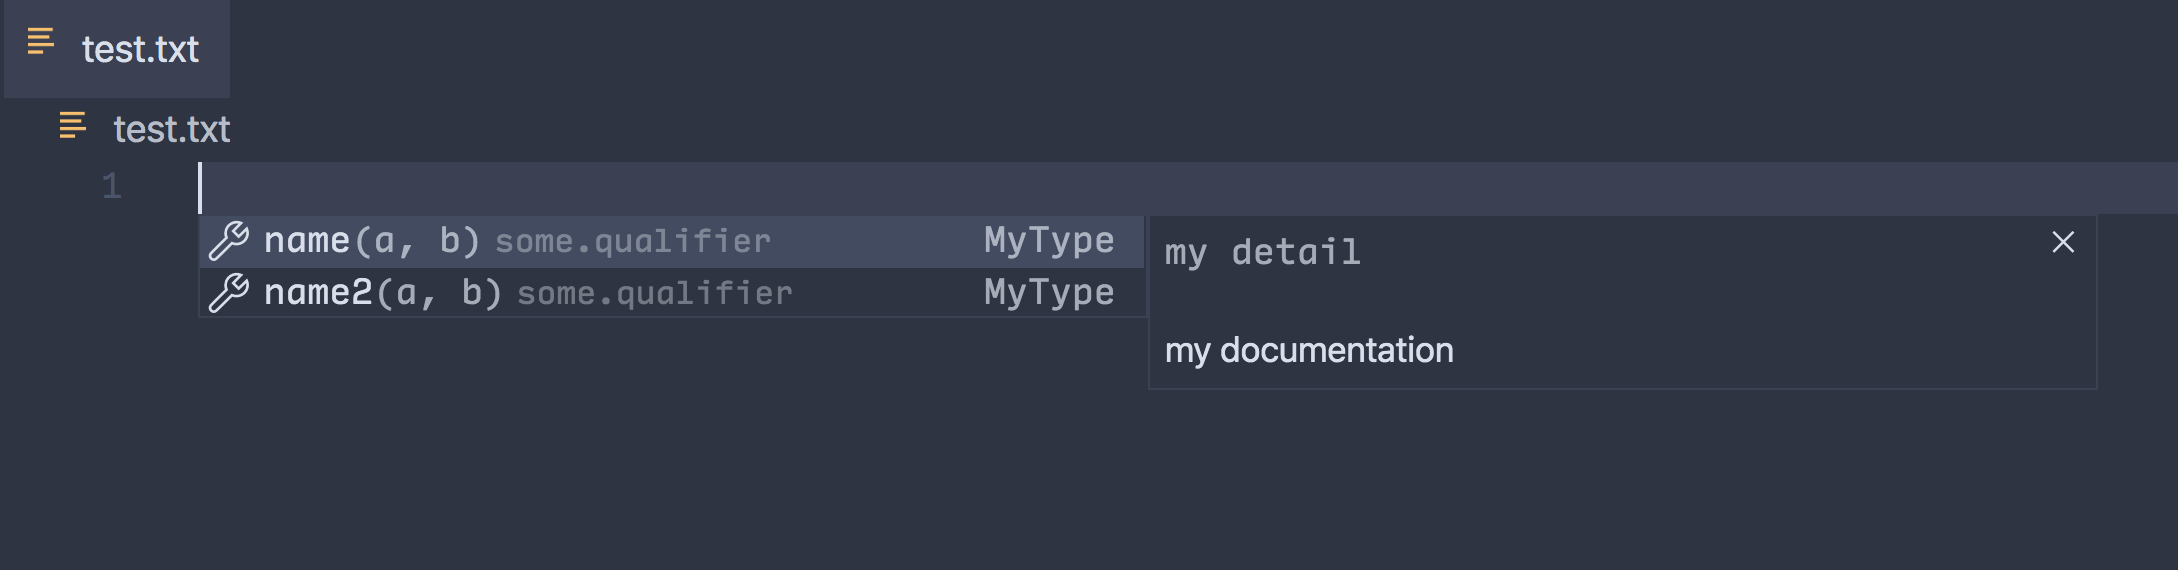Select the test.txt editor tab label
This screenshot has height=570, width=2178.
pos(140,49)
